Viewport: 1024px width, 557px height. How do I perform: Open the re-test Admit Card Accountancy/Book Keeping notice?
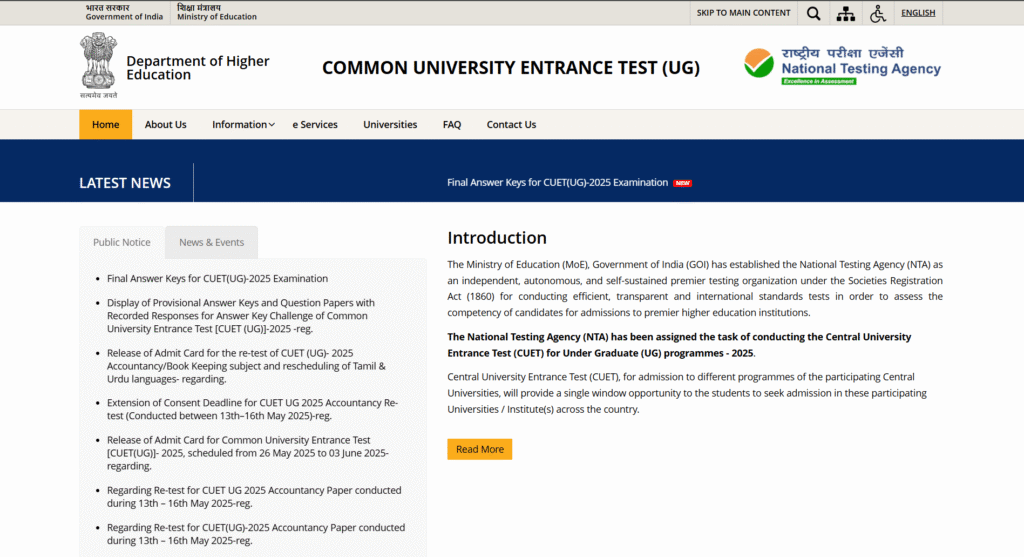click(x=246, y=366)
